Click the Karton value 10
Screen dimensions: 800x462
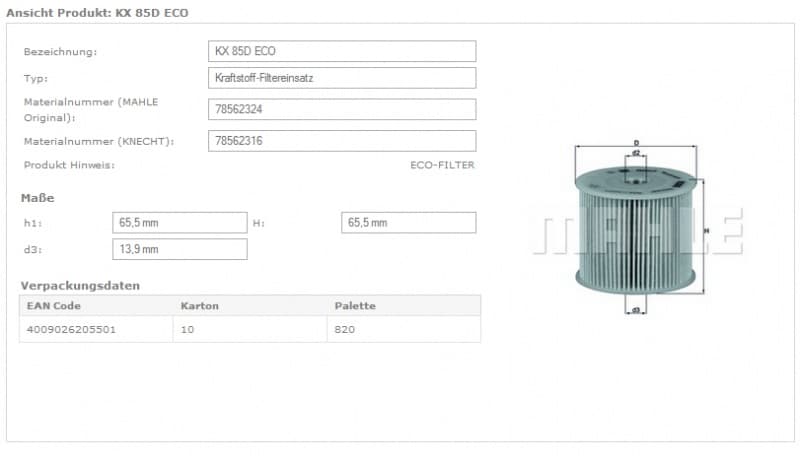(x=187, y=329)
